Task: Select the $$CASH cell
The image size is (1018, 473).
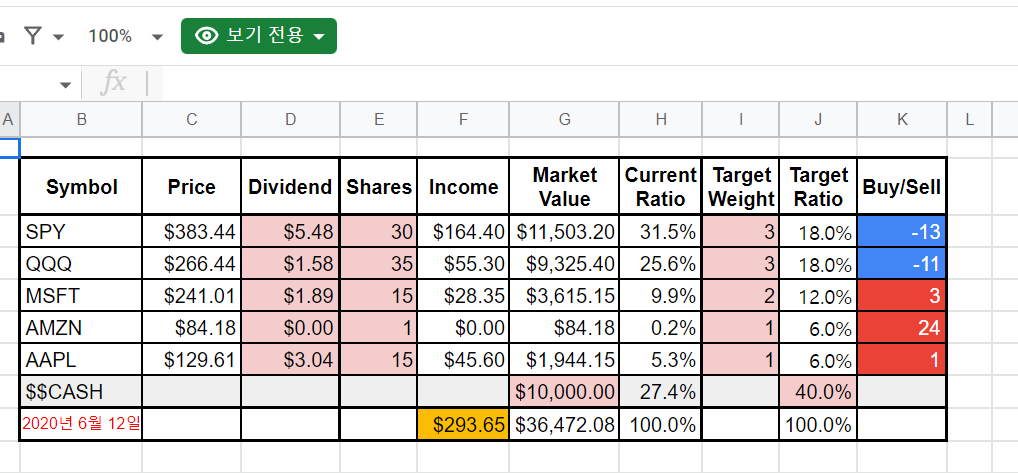Action: coord(81,391)
